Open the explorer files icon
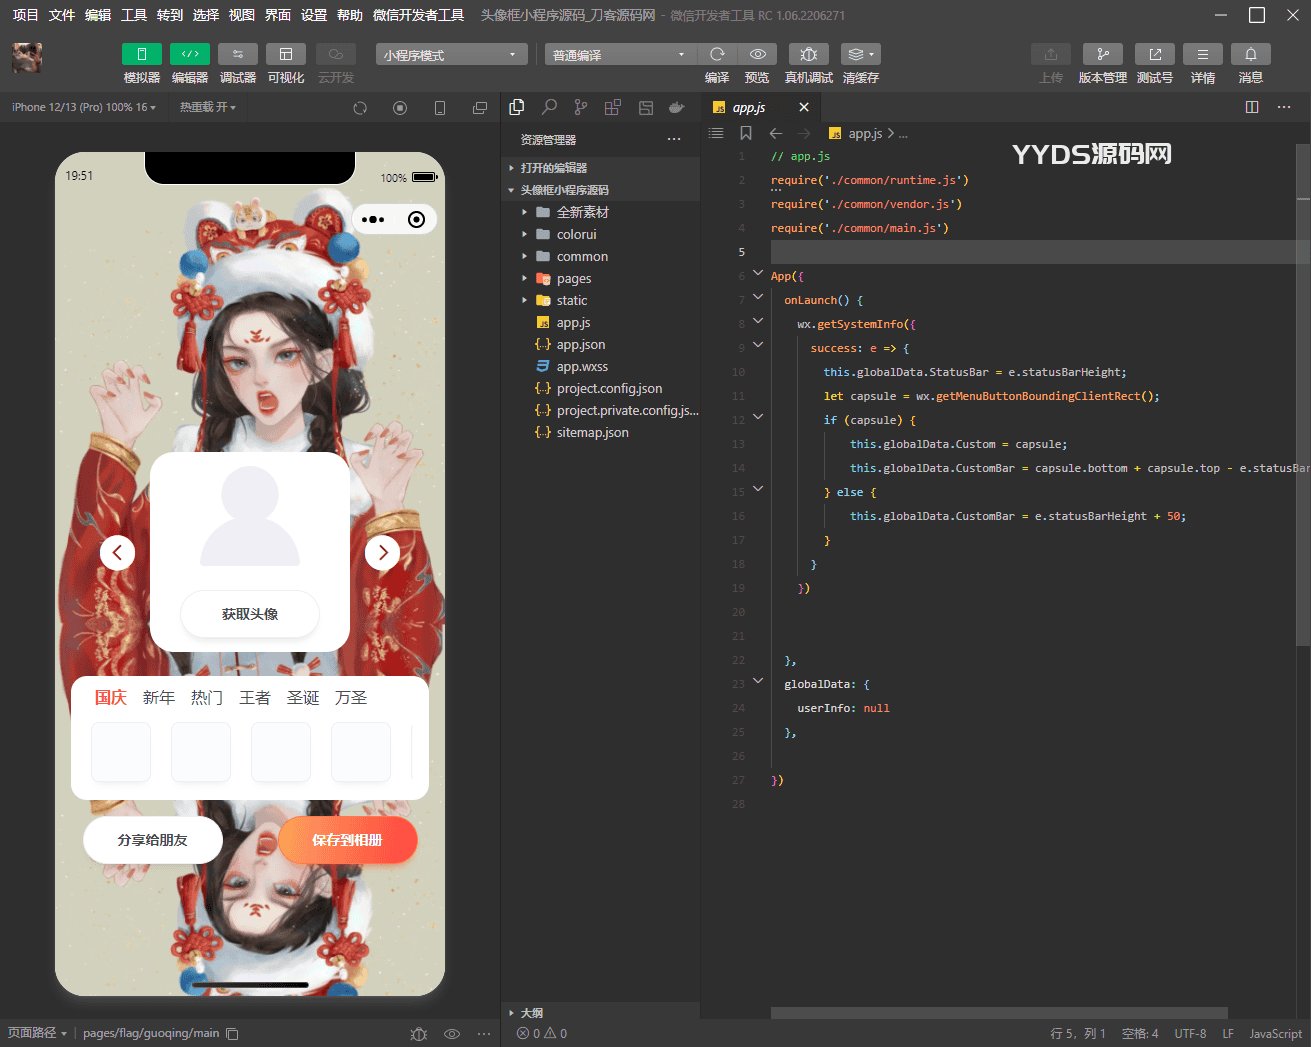Viewport: 1311px width, 1047px height. 517,107
